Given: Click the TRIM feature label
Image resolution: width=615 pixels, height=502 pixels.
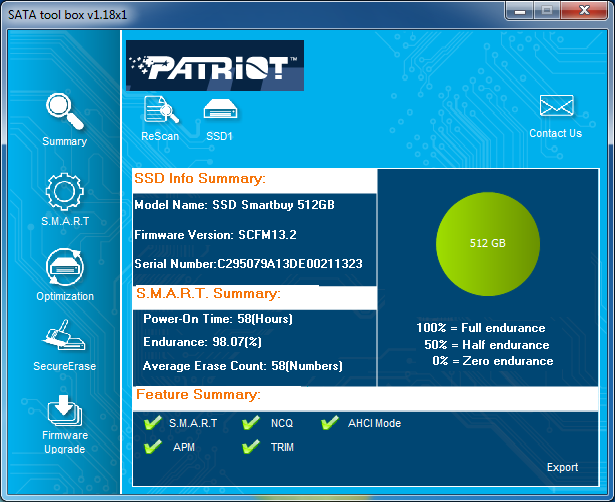Looking at the screenshot, I should 282,447.
